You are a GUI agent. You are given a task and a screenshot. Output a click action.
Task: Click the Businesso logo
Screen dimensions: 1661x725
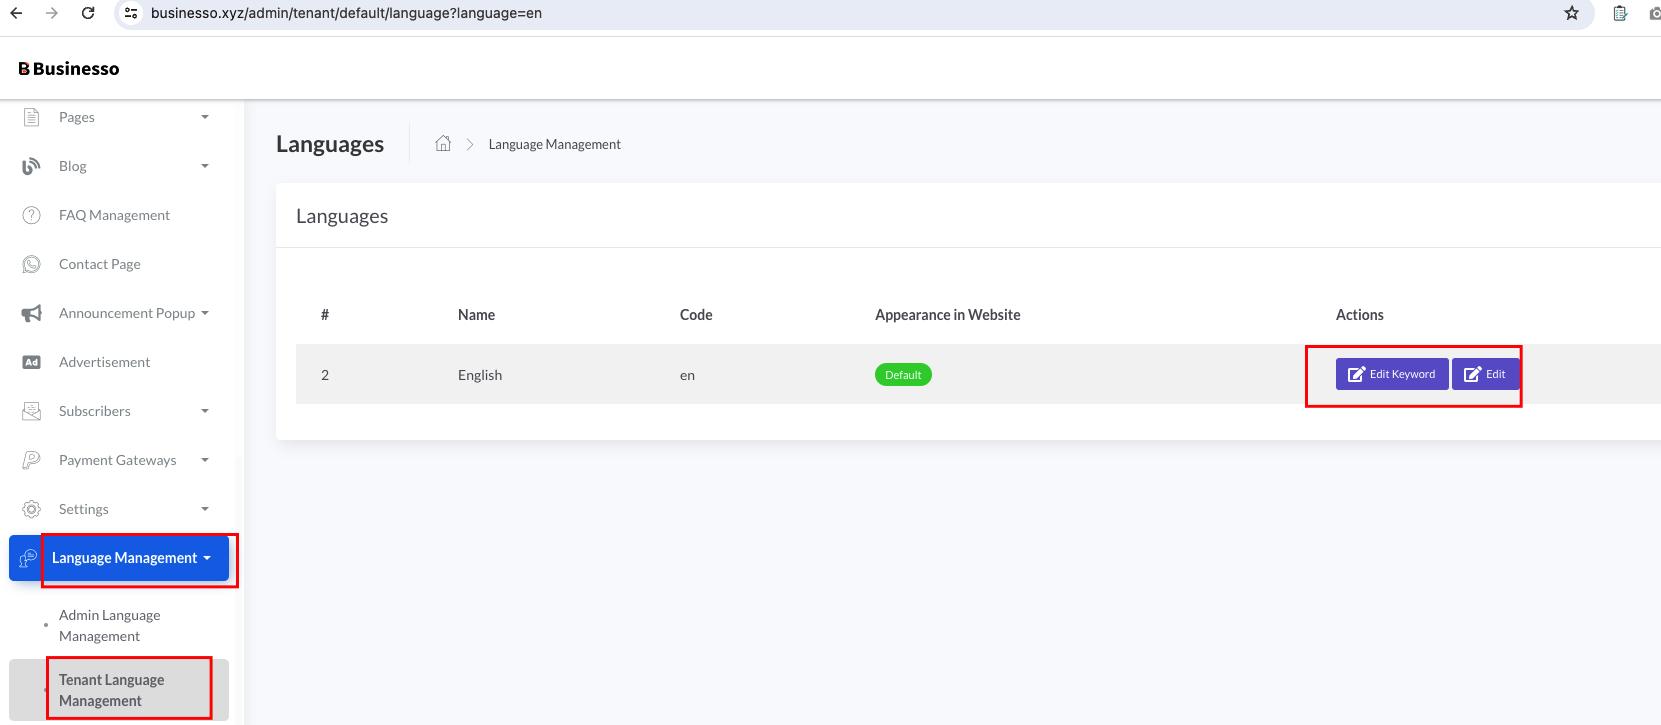pos(69,69)
